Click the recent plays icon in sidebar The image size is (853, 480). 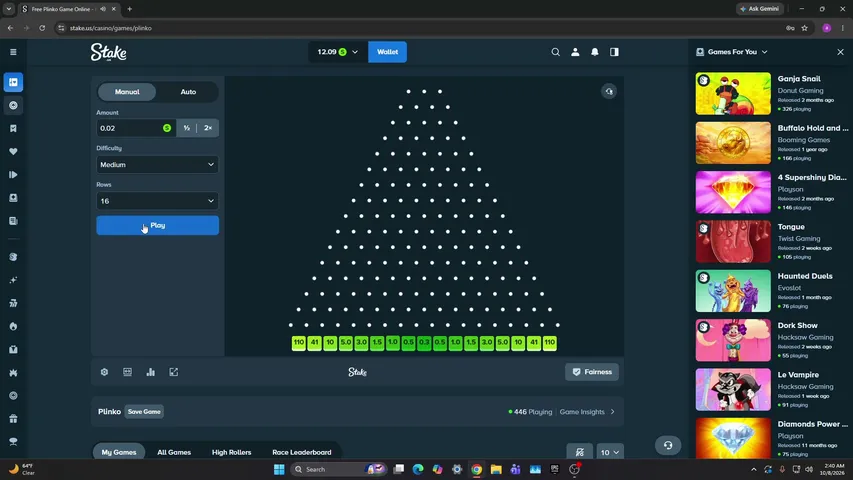[13, 175]
